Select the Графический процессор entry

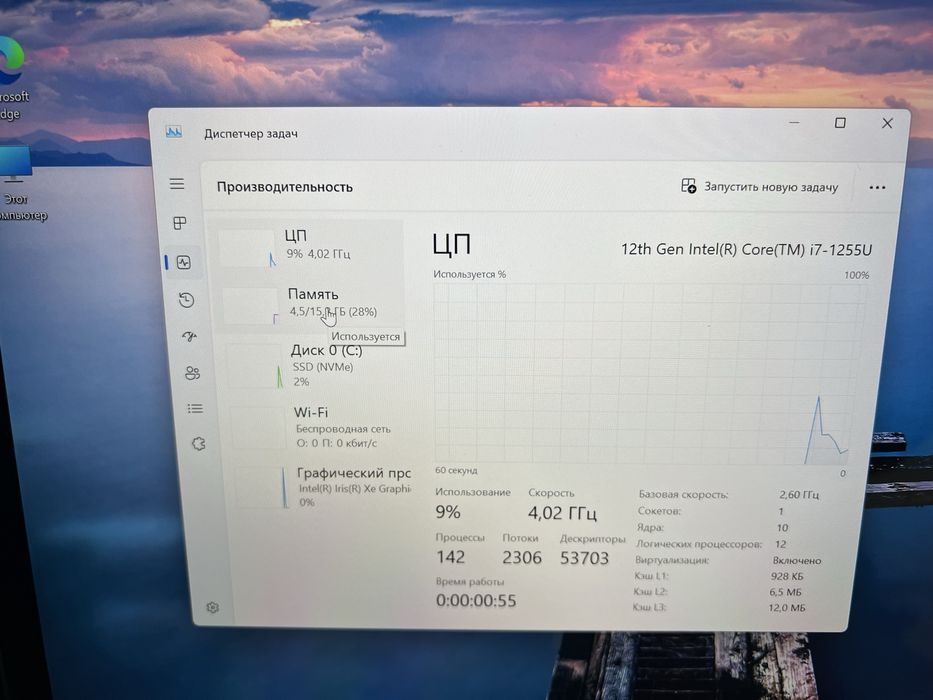321,487
